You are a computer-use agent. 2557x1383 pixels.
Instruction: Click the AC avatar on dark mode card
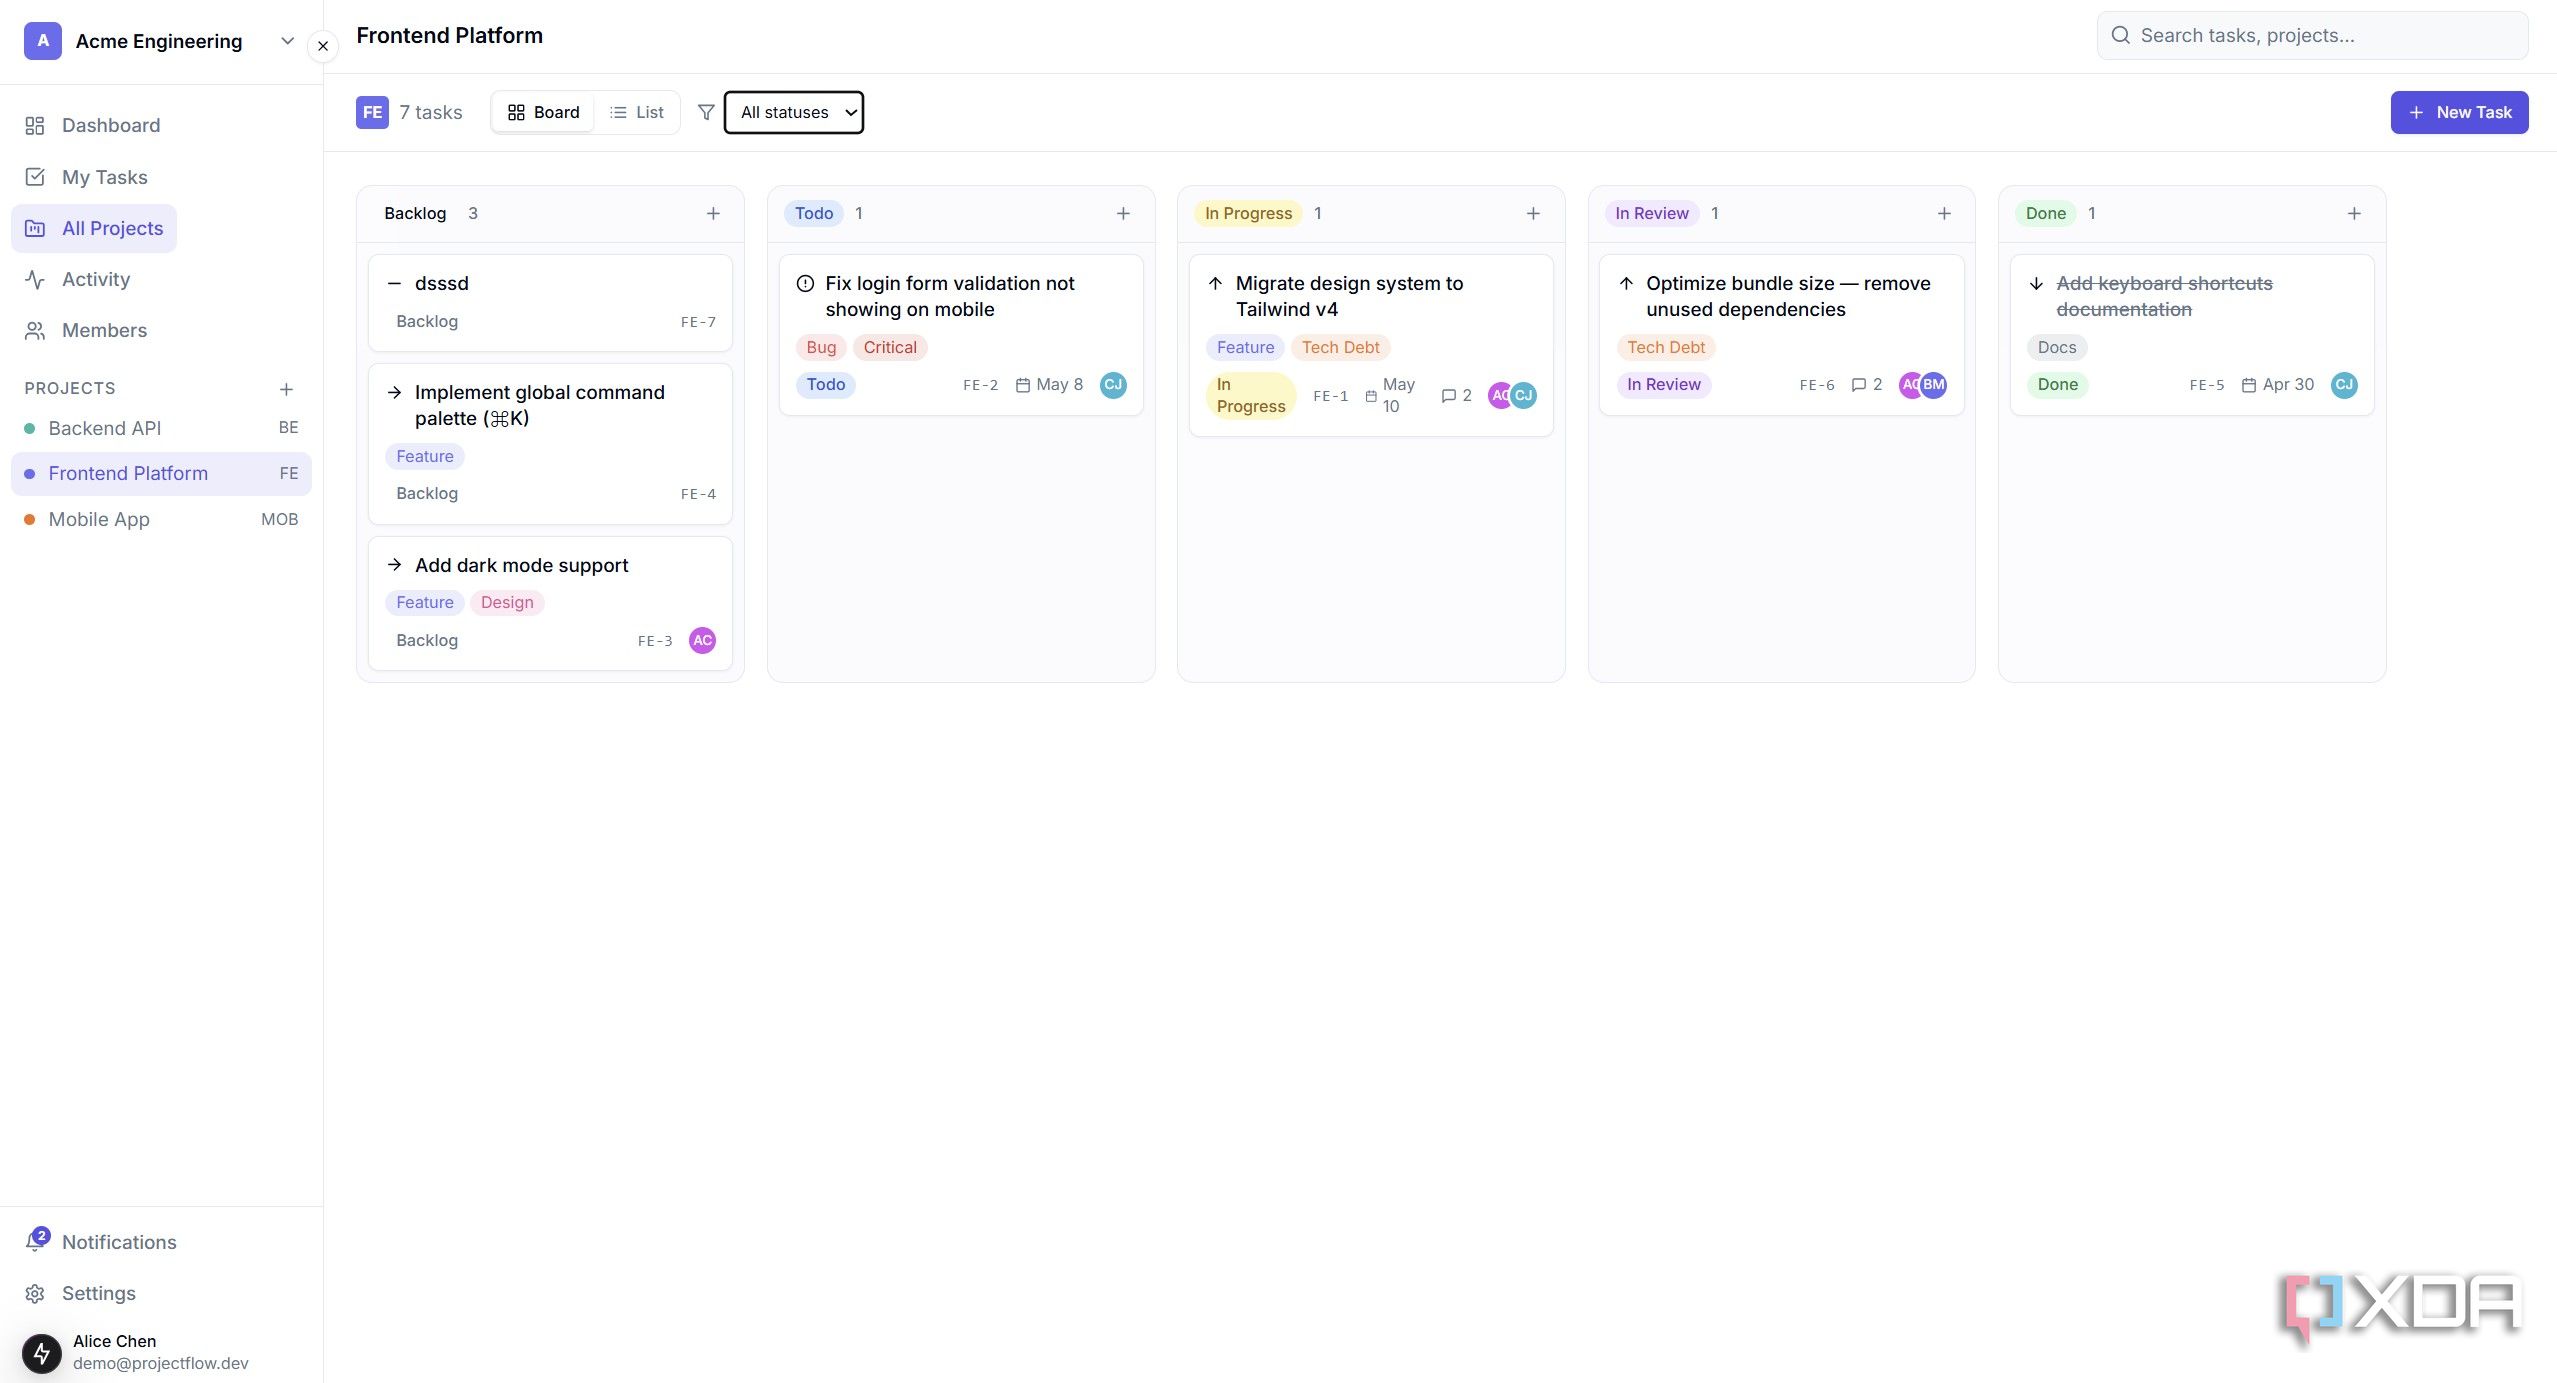click(x=703, y=640)
